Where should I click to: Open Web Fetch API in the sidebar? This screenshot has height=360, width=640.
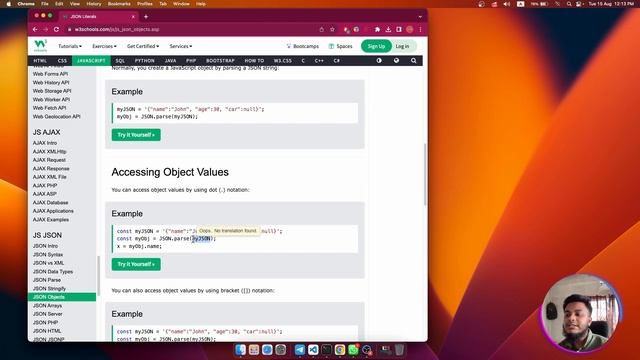pos(49,108)
